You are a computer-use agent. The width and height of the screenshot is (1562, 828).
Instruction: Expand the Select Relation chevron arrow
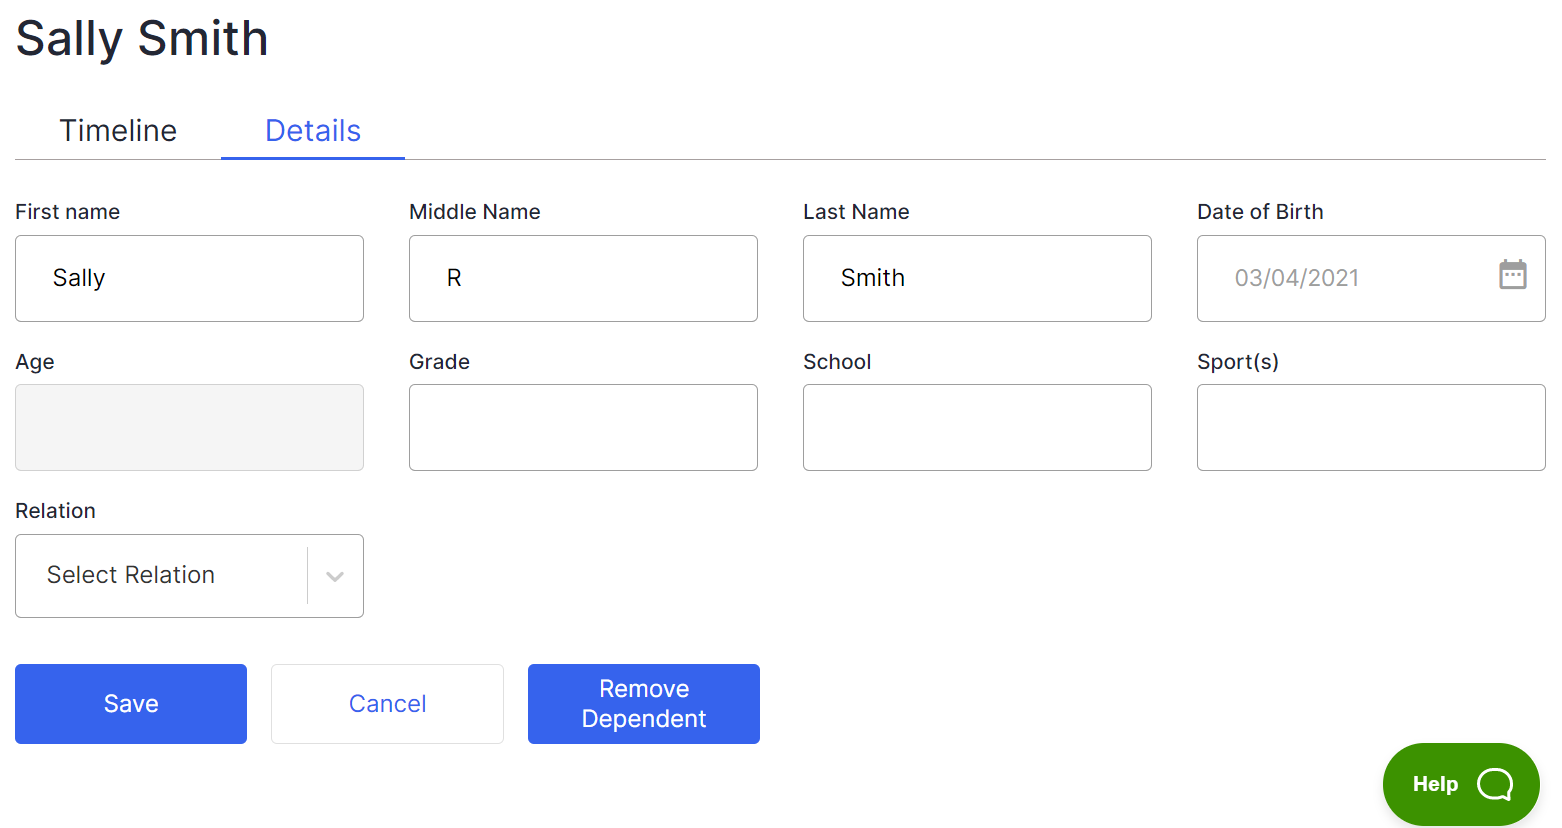(335, 576)
